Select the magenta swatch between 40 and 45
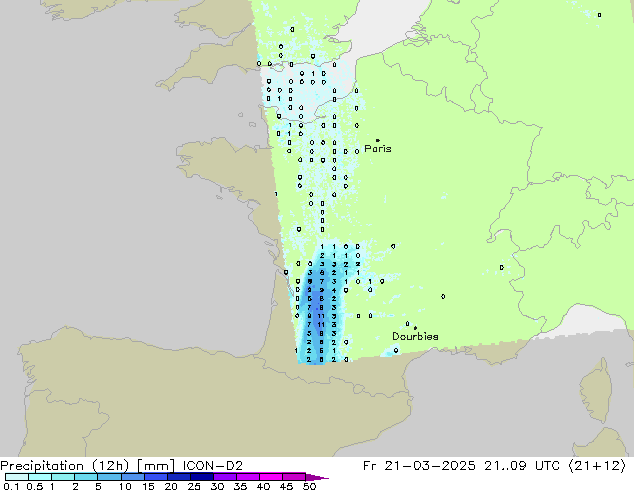This screenshot has height=490, width=634. (x=271, y=477)
